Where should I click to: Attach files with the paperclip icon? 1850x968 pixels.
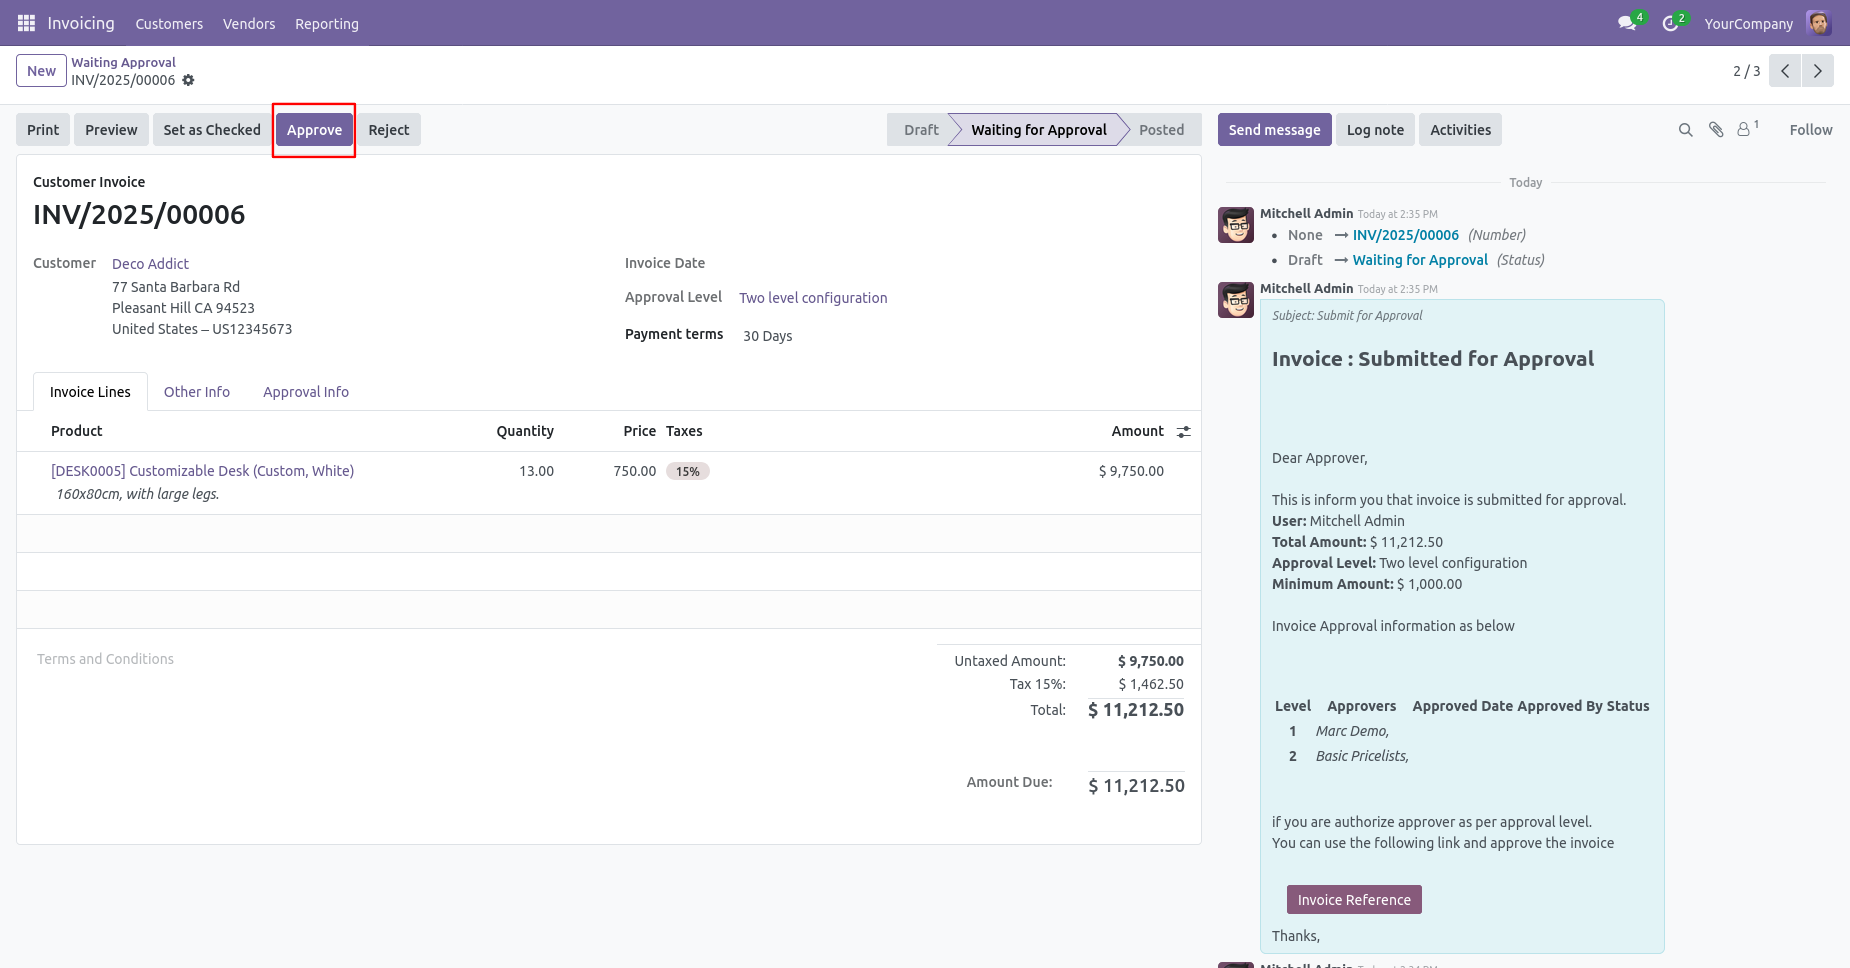(1716, 130)
